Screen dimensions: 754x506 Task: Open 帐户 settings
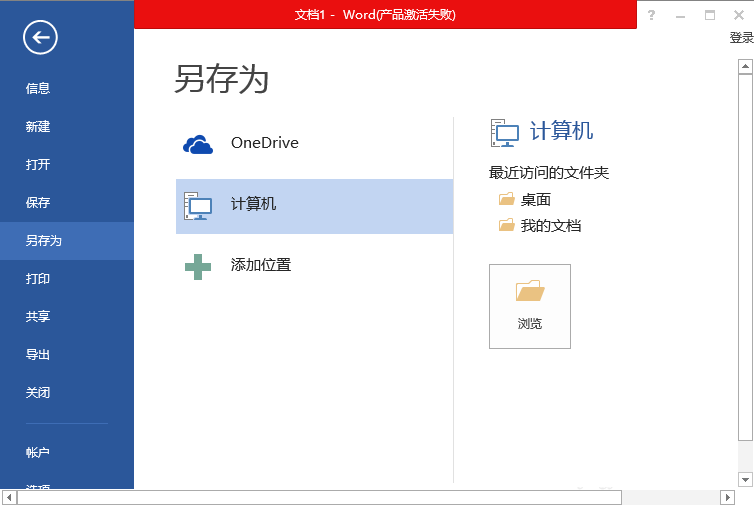point(38,452)
